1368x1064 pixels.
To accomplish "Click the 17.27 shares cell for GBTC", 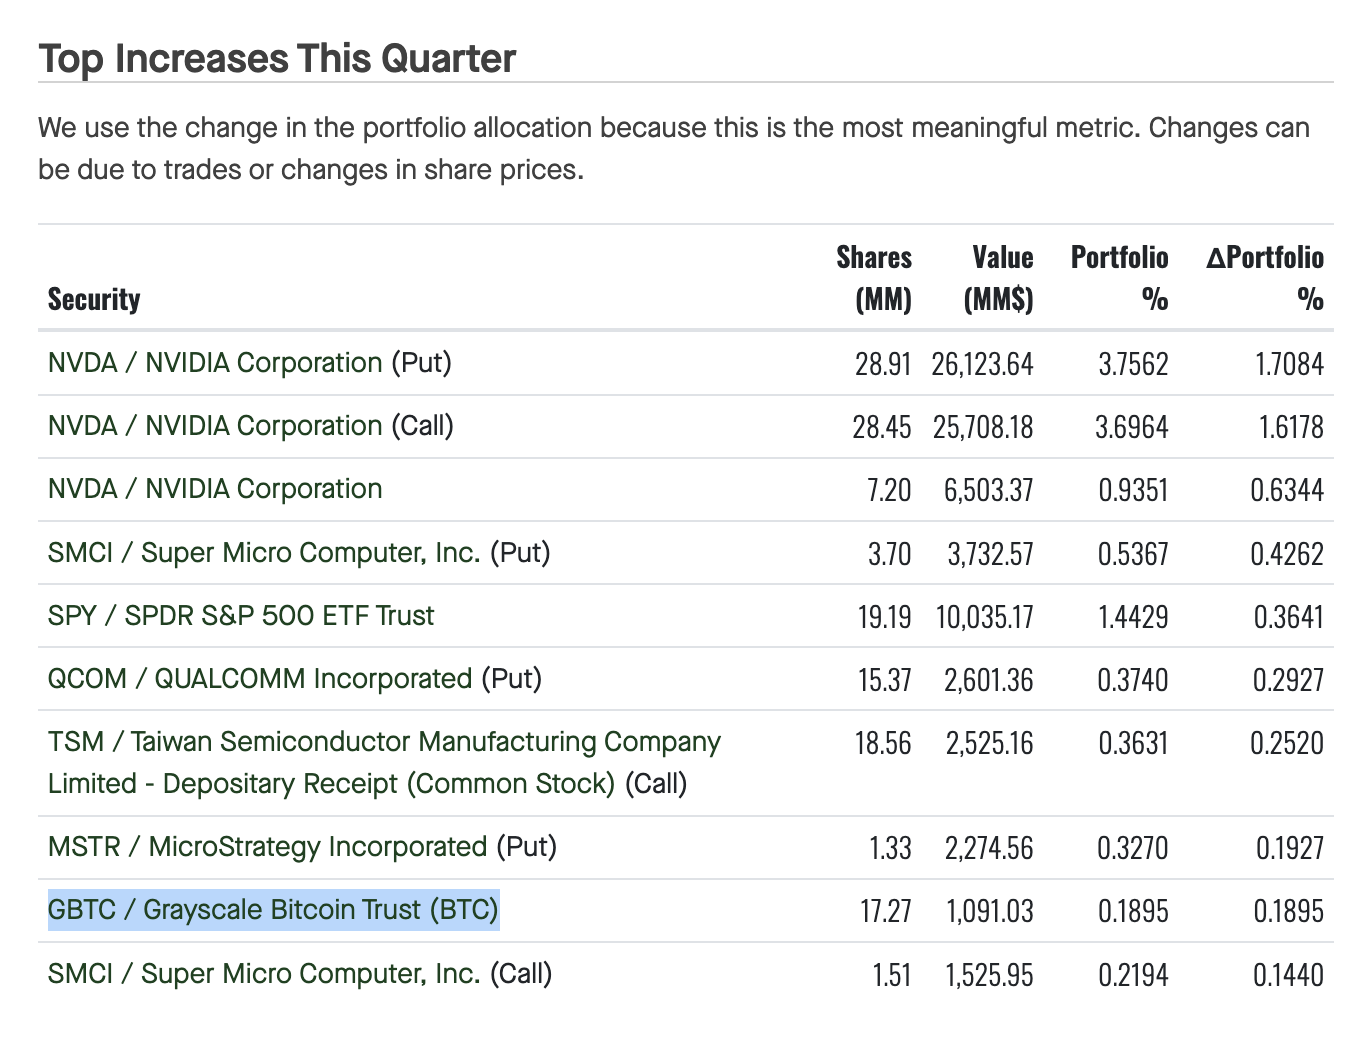I will pyautogui.click(x=885, y=912).
